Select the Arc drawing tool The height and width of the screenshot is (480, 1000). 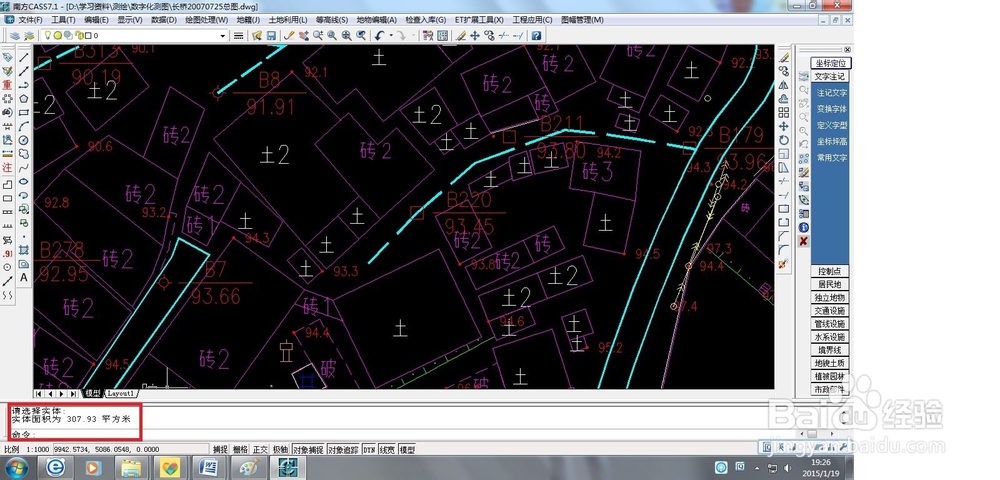point(24,127)
